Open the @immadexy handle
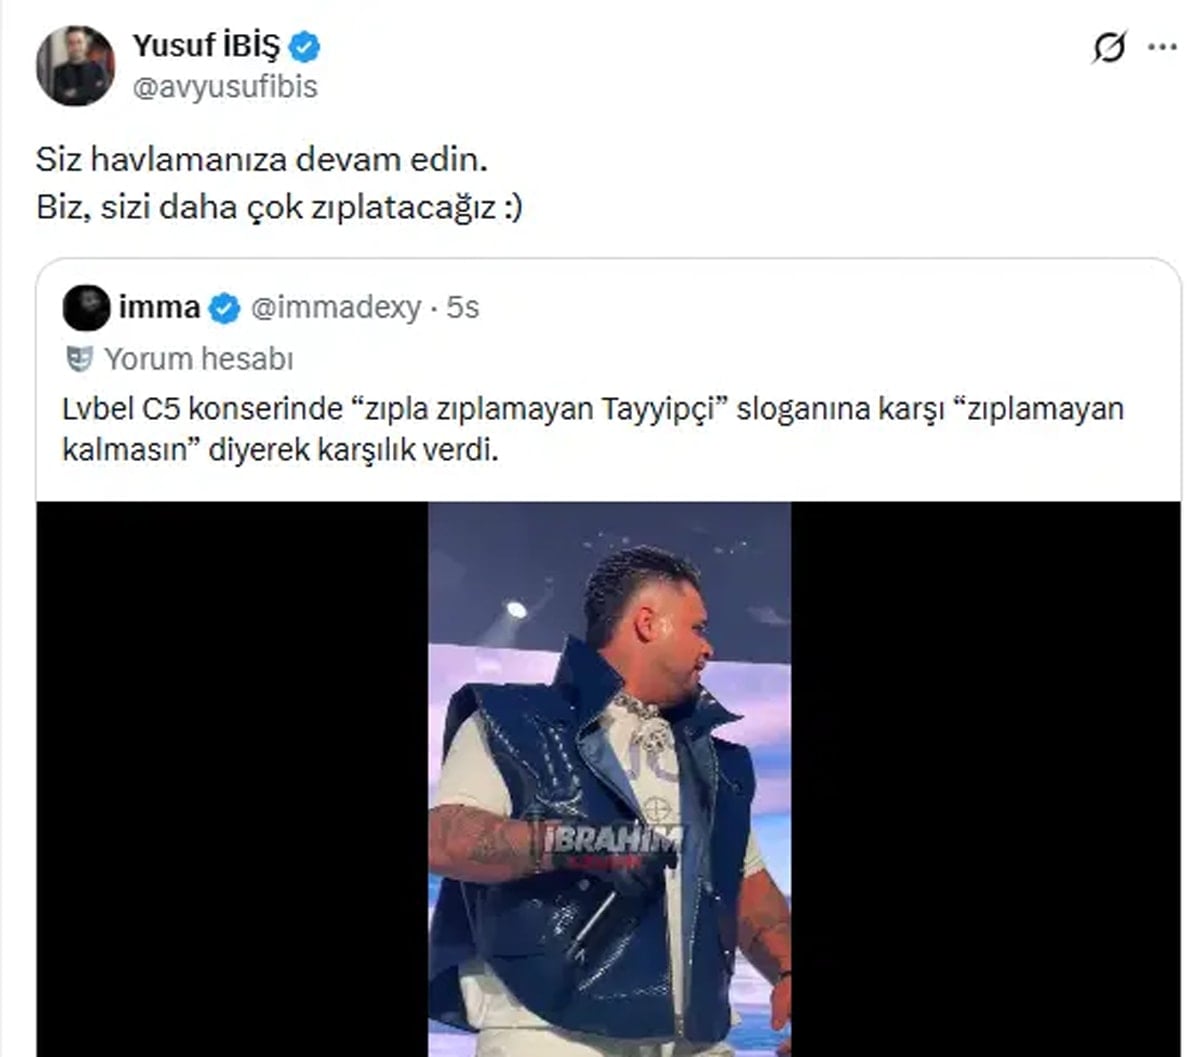This screenshot has height=1057, width=1200. tap(335, 308)
